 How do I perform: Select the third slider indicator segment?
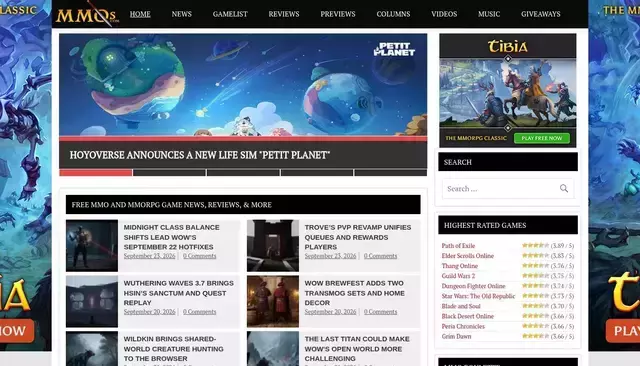coord(243,173)
